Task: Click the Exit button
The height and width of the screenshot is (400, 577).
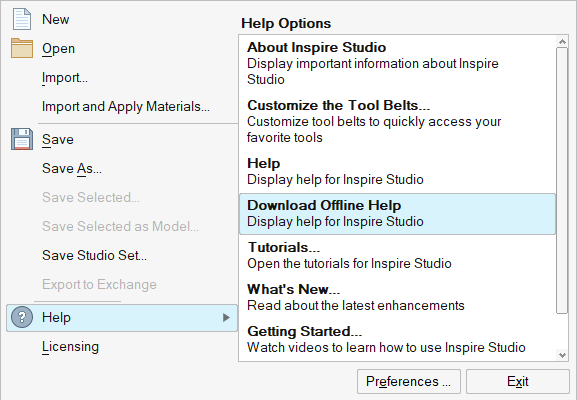Action: (517, 382)
